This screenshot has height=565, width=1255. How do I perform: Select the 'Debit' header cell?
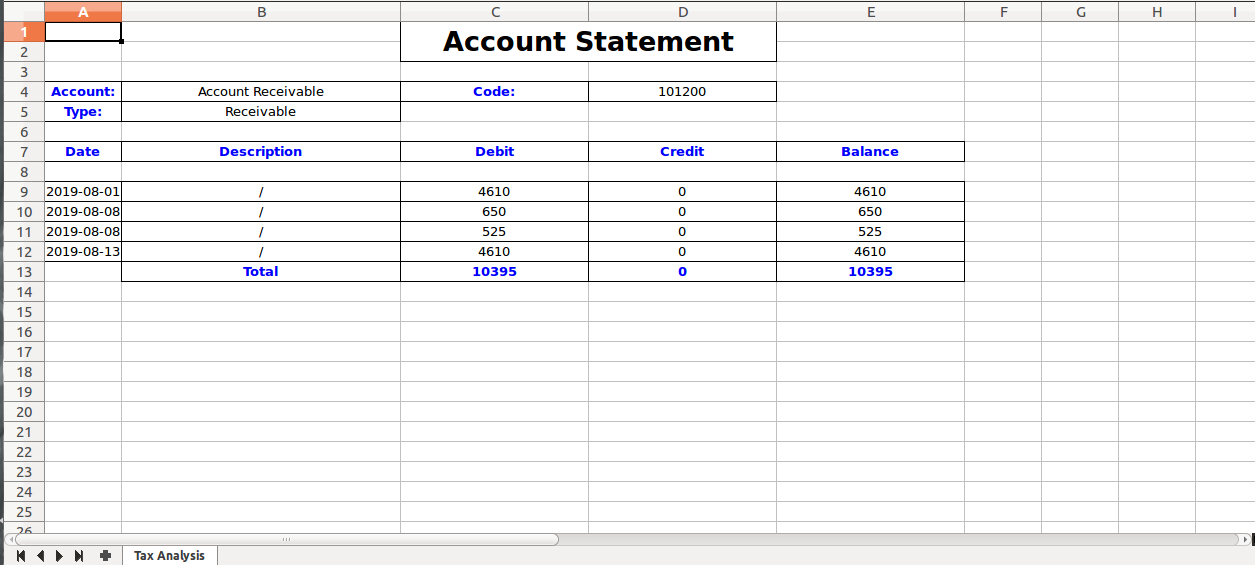(x=495, y=152)
